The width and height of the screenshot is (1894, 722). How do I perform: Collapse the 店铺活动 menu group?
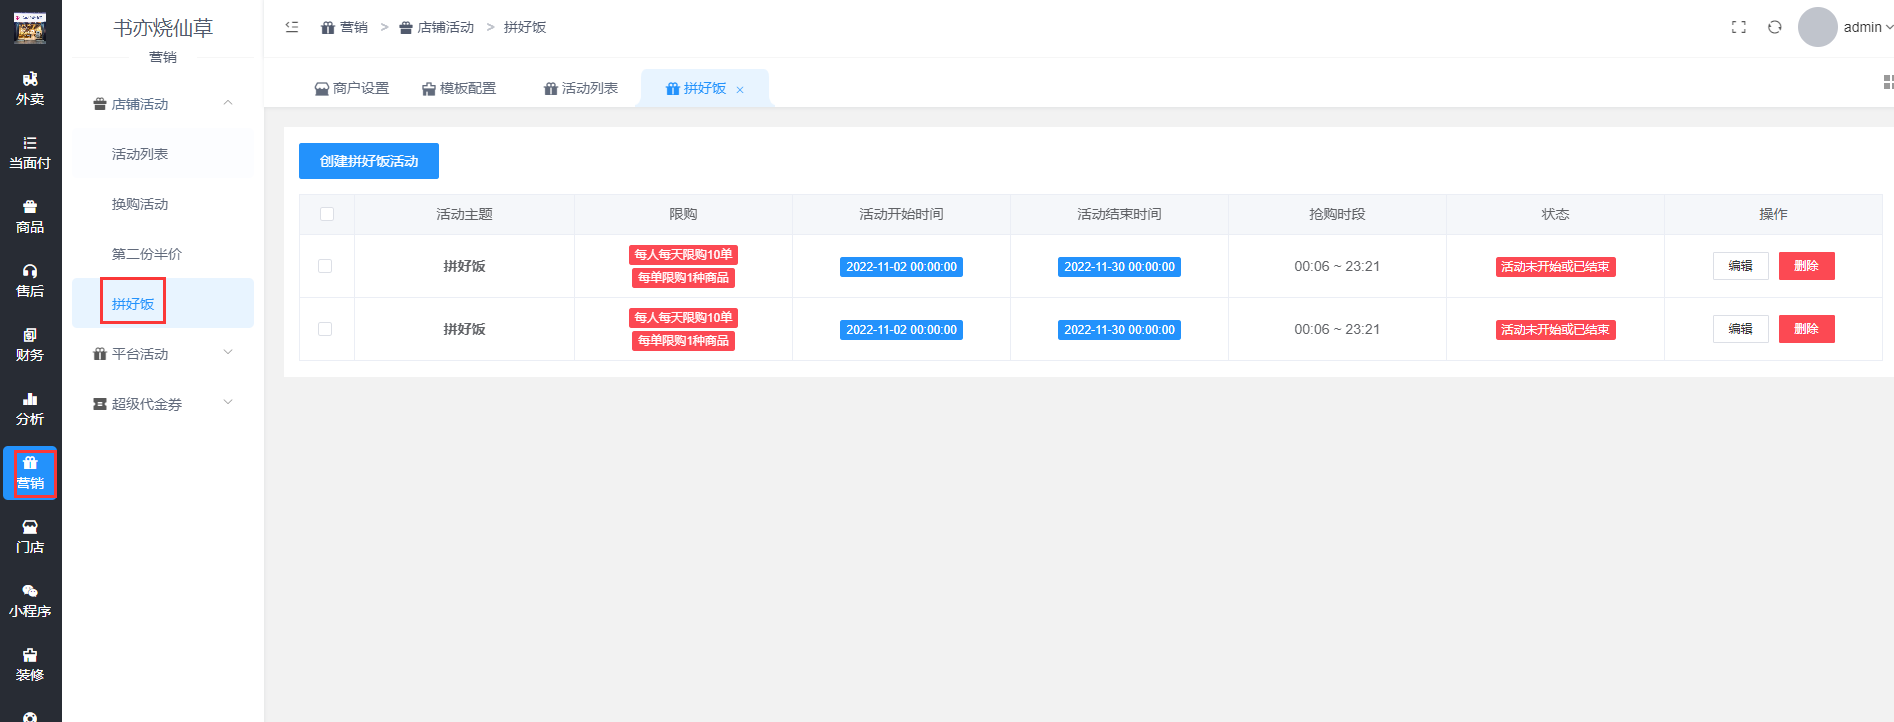pos(163,104)
